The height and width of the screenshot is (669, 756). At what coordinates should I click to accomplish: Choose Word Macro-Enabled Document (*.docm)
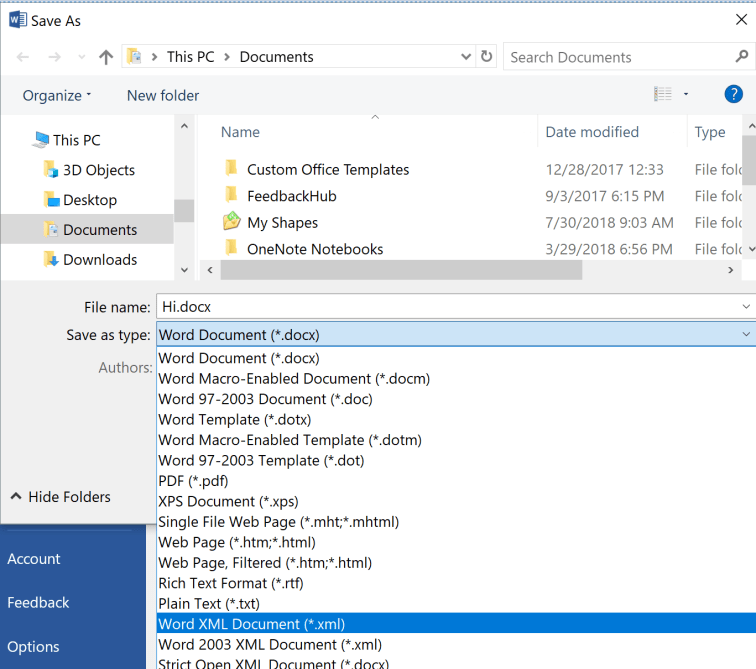(x=456, y=379)
